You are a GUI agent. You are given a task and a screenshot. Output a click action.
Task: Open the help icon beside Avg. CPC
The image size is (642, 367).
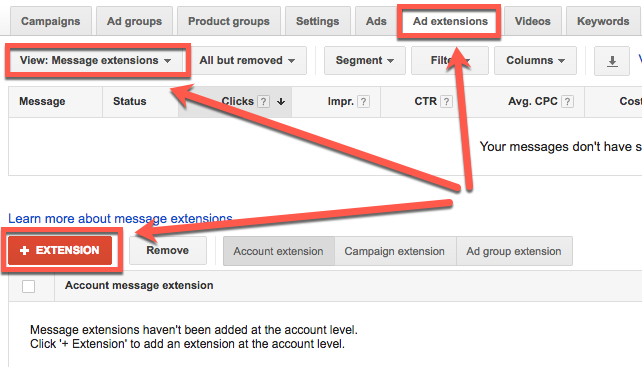click(567, 102)
